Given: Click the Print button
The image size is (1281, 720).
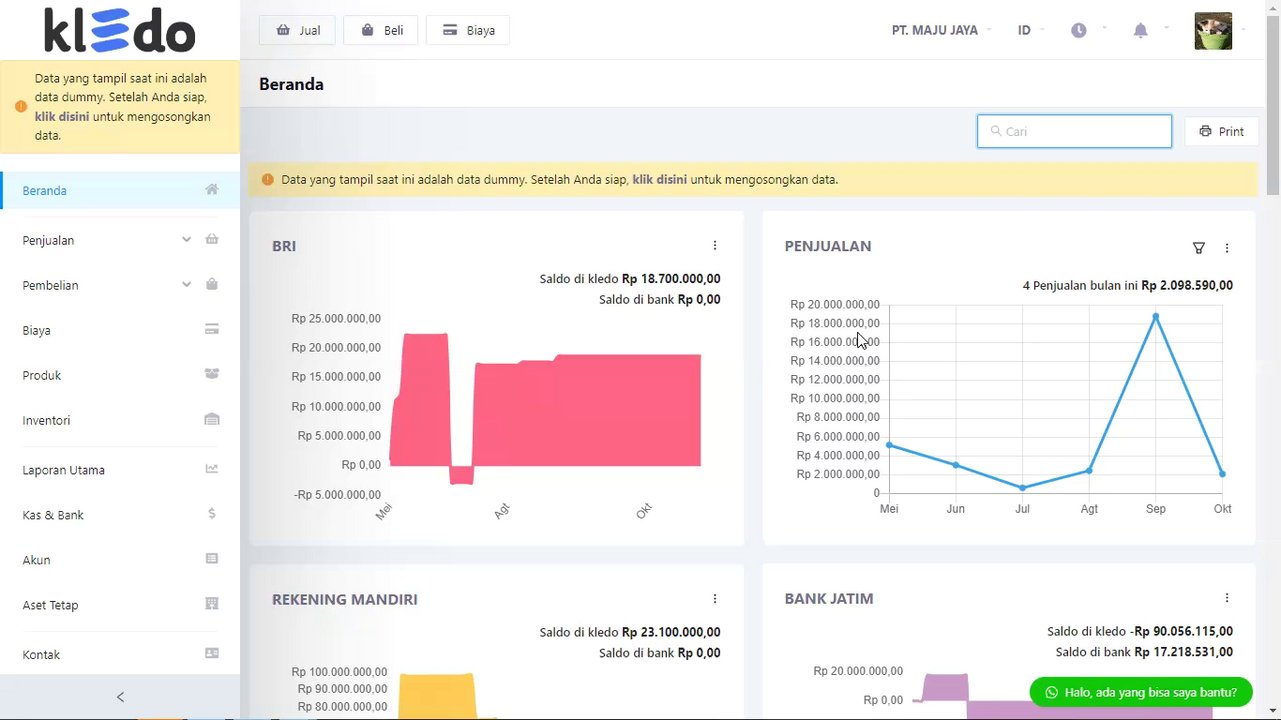Looking at the screenshot, I should [1221, 131].
